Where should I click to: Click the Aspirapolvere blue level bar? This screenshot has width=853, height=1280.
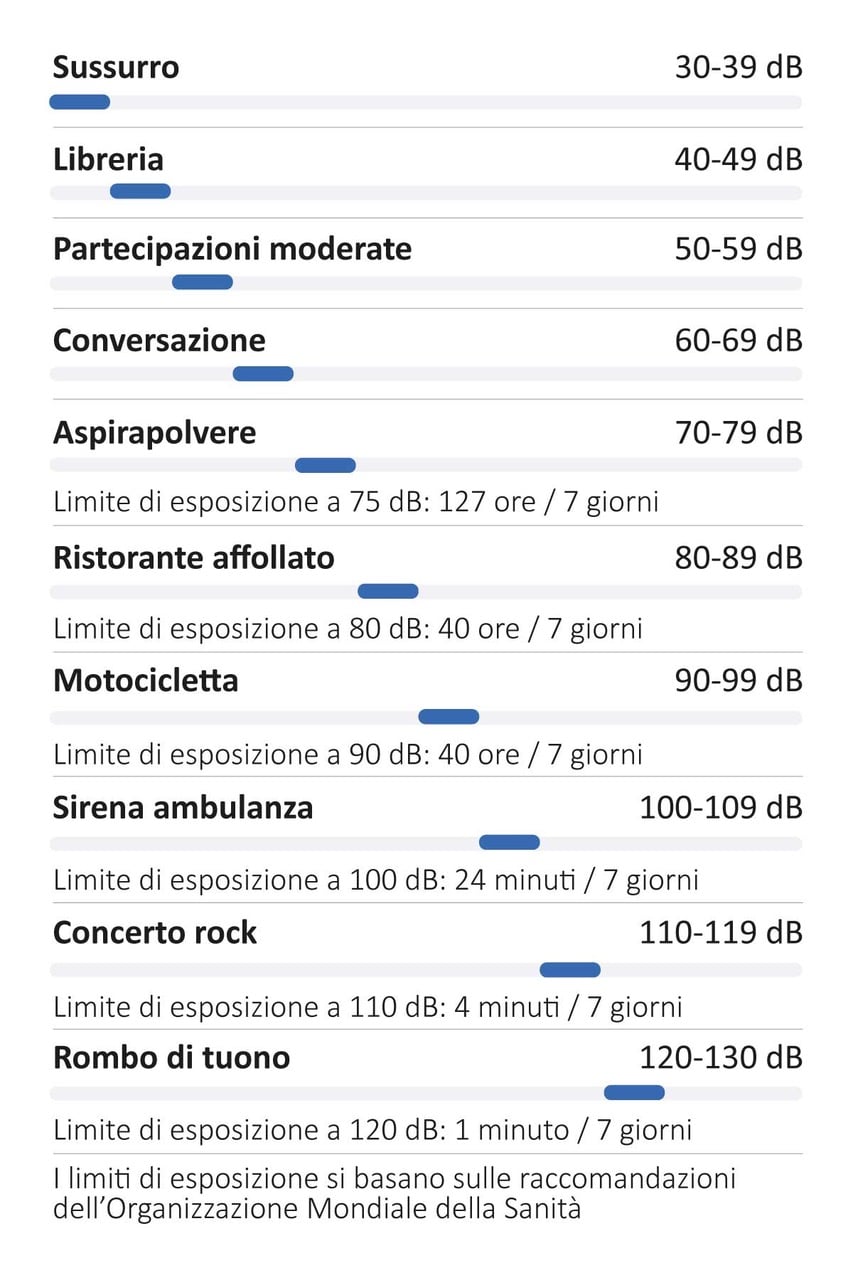point(325,465)
